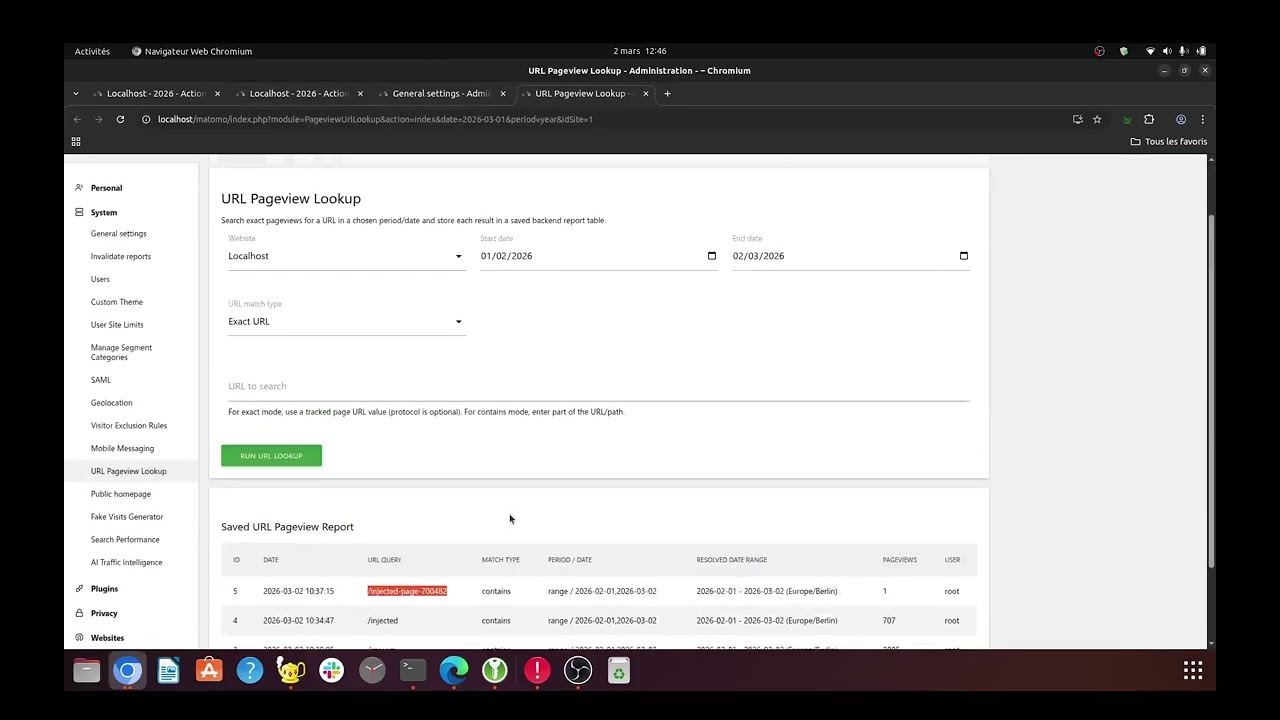Image resolution: width=1280 pixels, height=720 pixels.
Task: Click the browser forward arrow
Action: click(x=98, y=119)
